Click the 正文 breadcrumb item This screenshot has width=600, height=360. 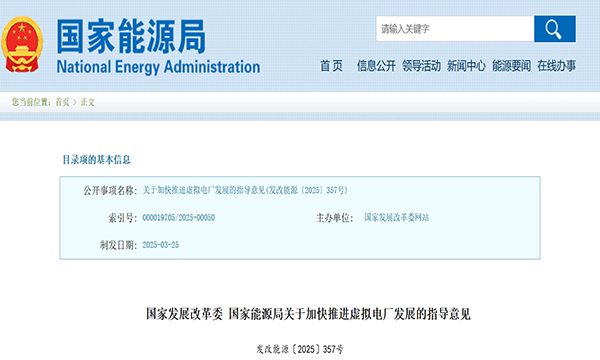tap(87, 102)
